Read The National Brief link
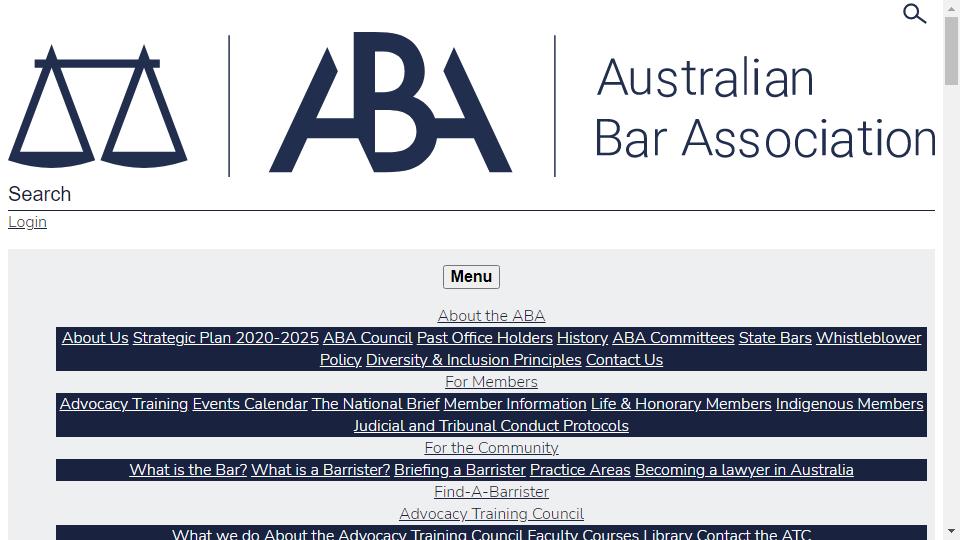Screen dimensions: 960x540 (x=375, y=404)
